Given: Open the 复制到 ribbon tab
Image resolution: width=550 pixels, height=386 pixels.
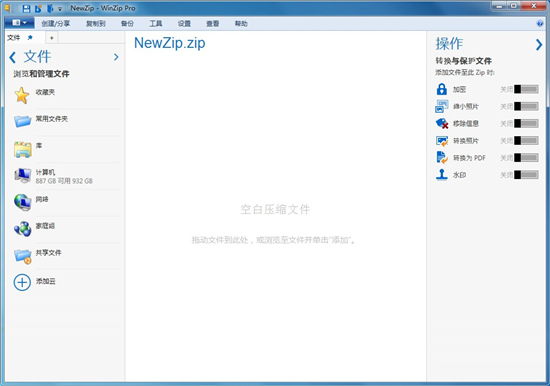Looking at the screenshot, I should click(x=96, y=24).
